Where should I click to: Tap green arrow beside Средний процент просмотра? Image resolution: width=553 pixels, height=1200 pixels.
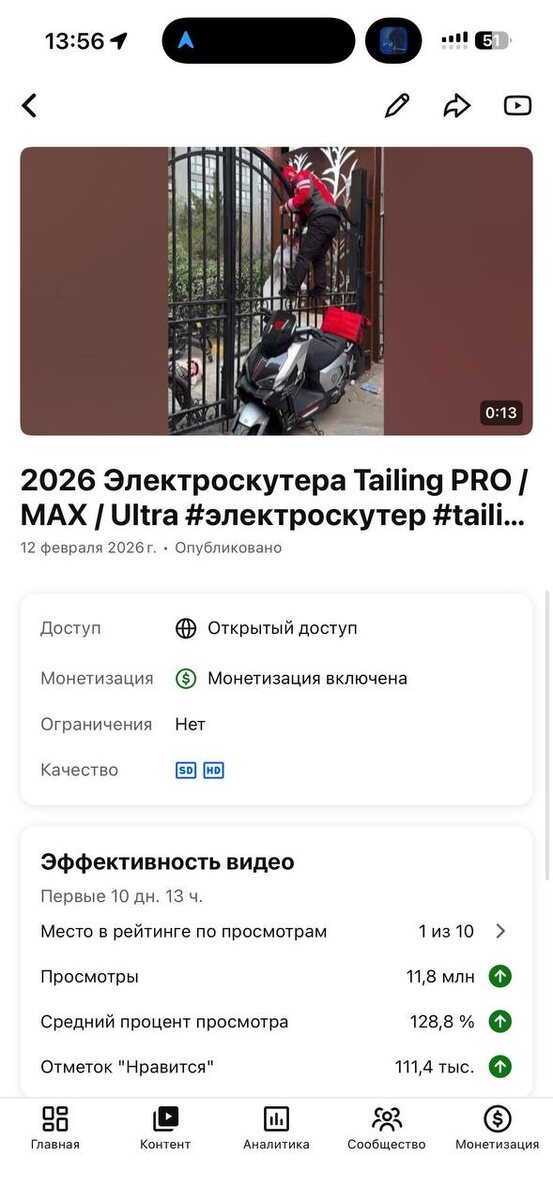point(500,1022)
